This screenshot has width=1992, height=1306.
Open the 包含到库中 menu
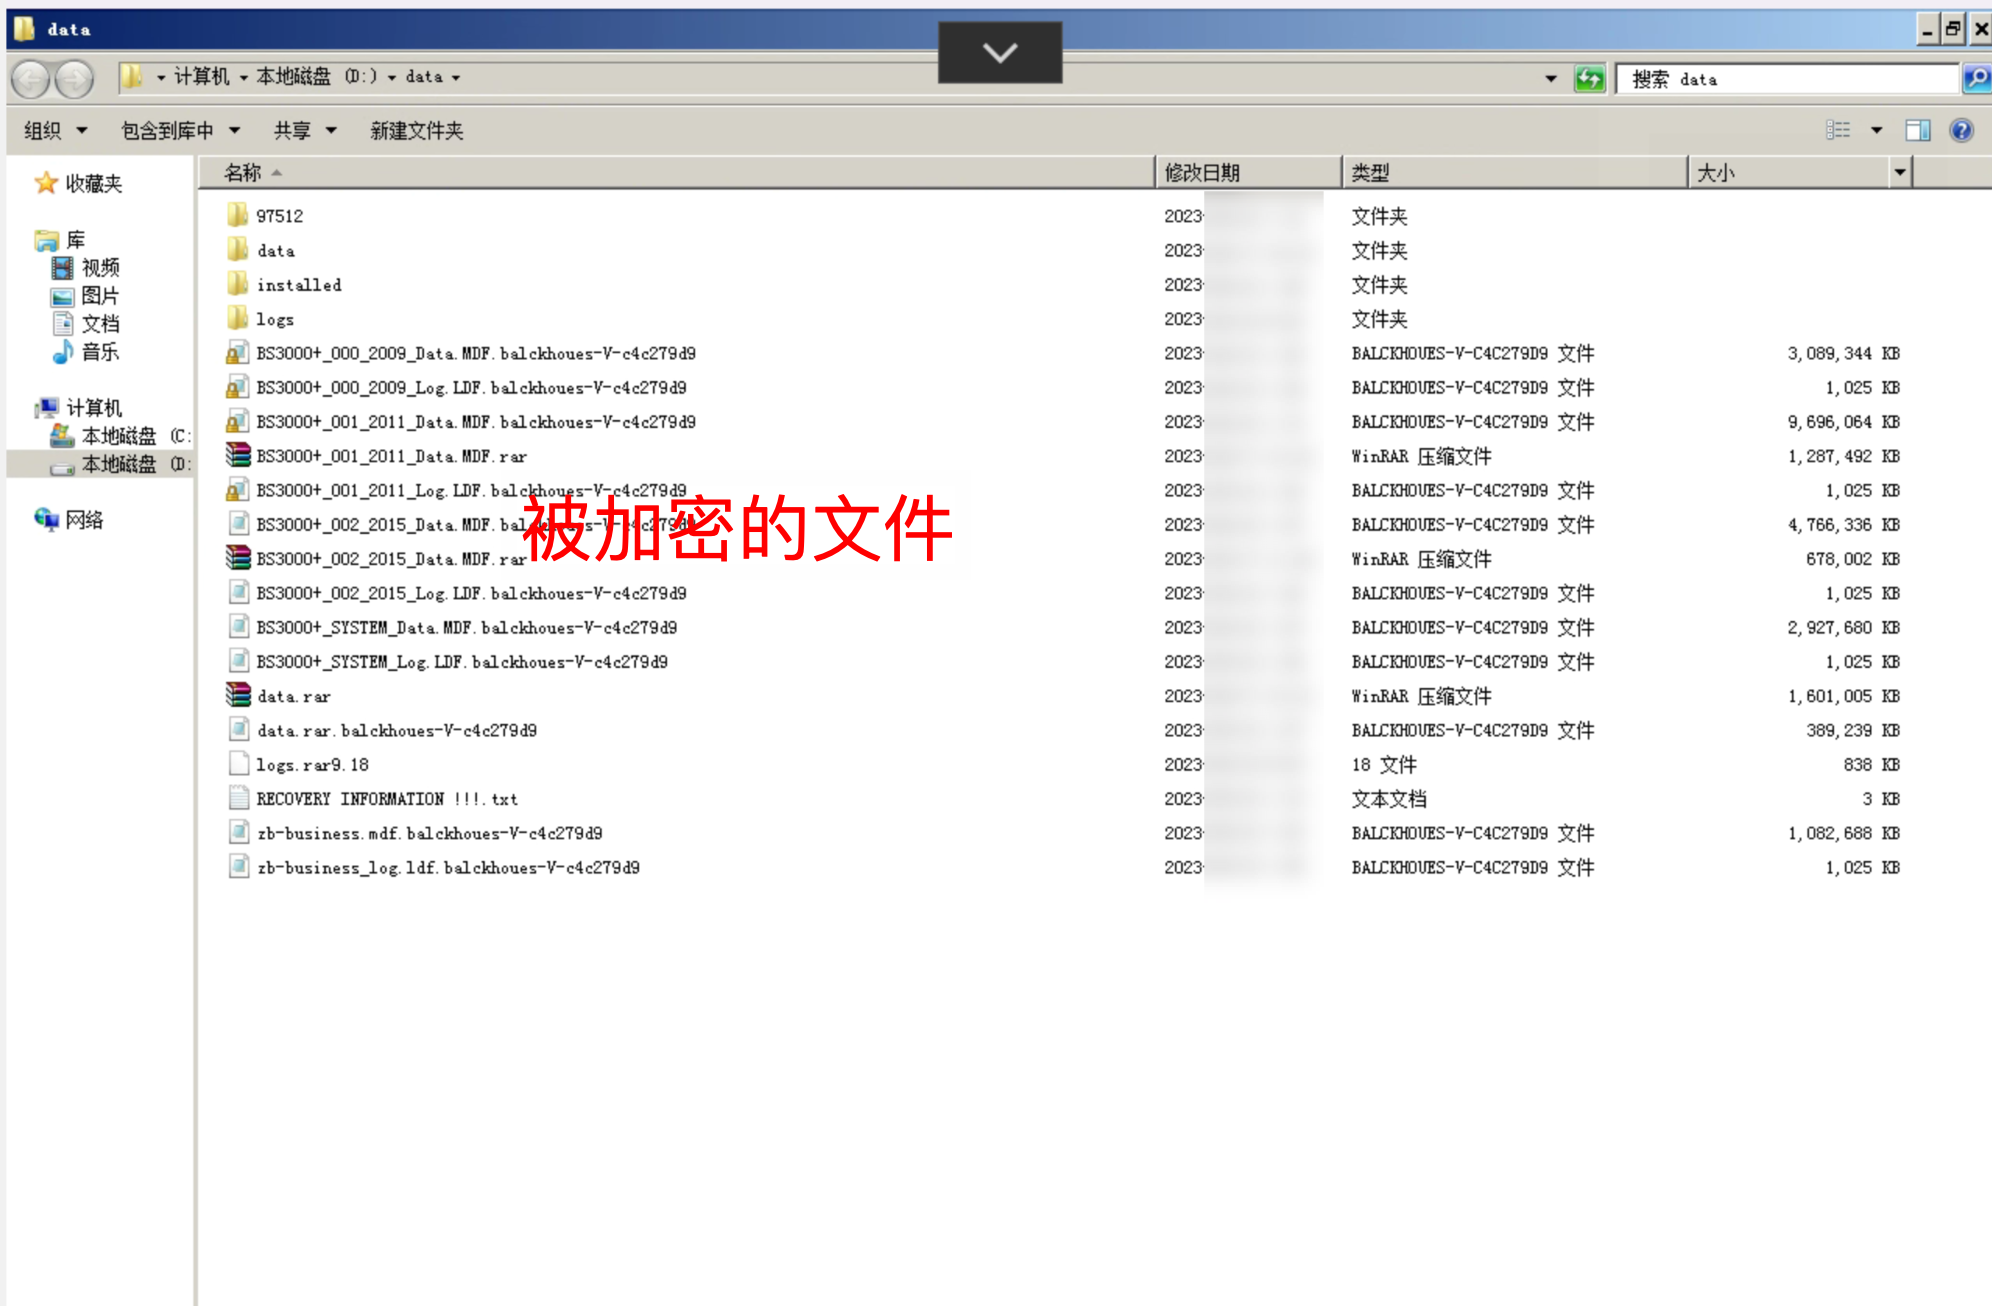pos(180,130)
